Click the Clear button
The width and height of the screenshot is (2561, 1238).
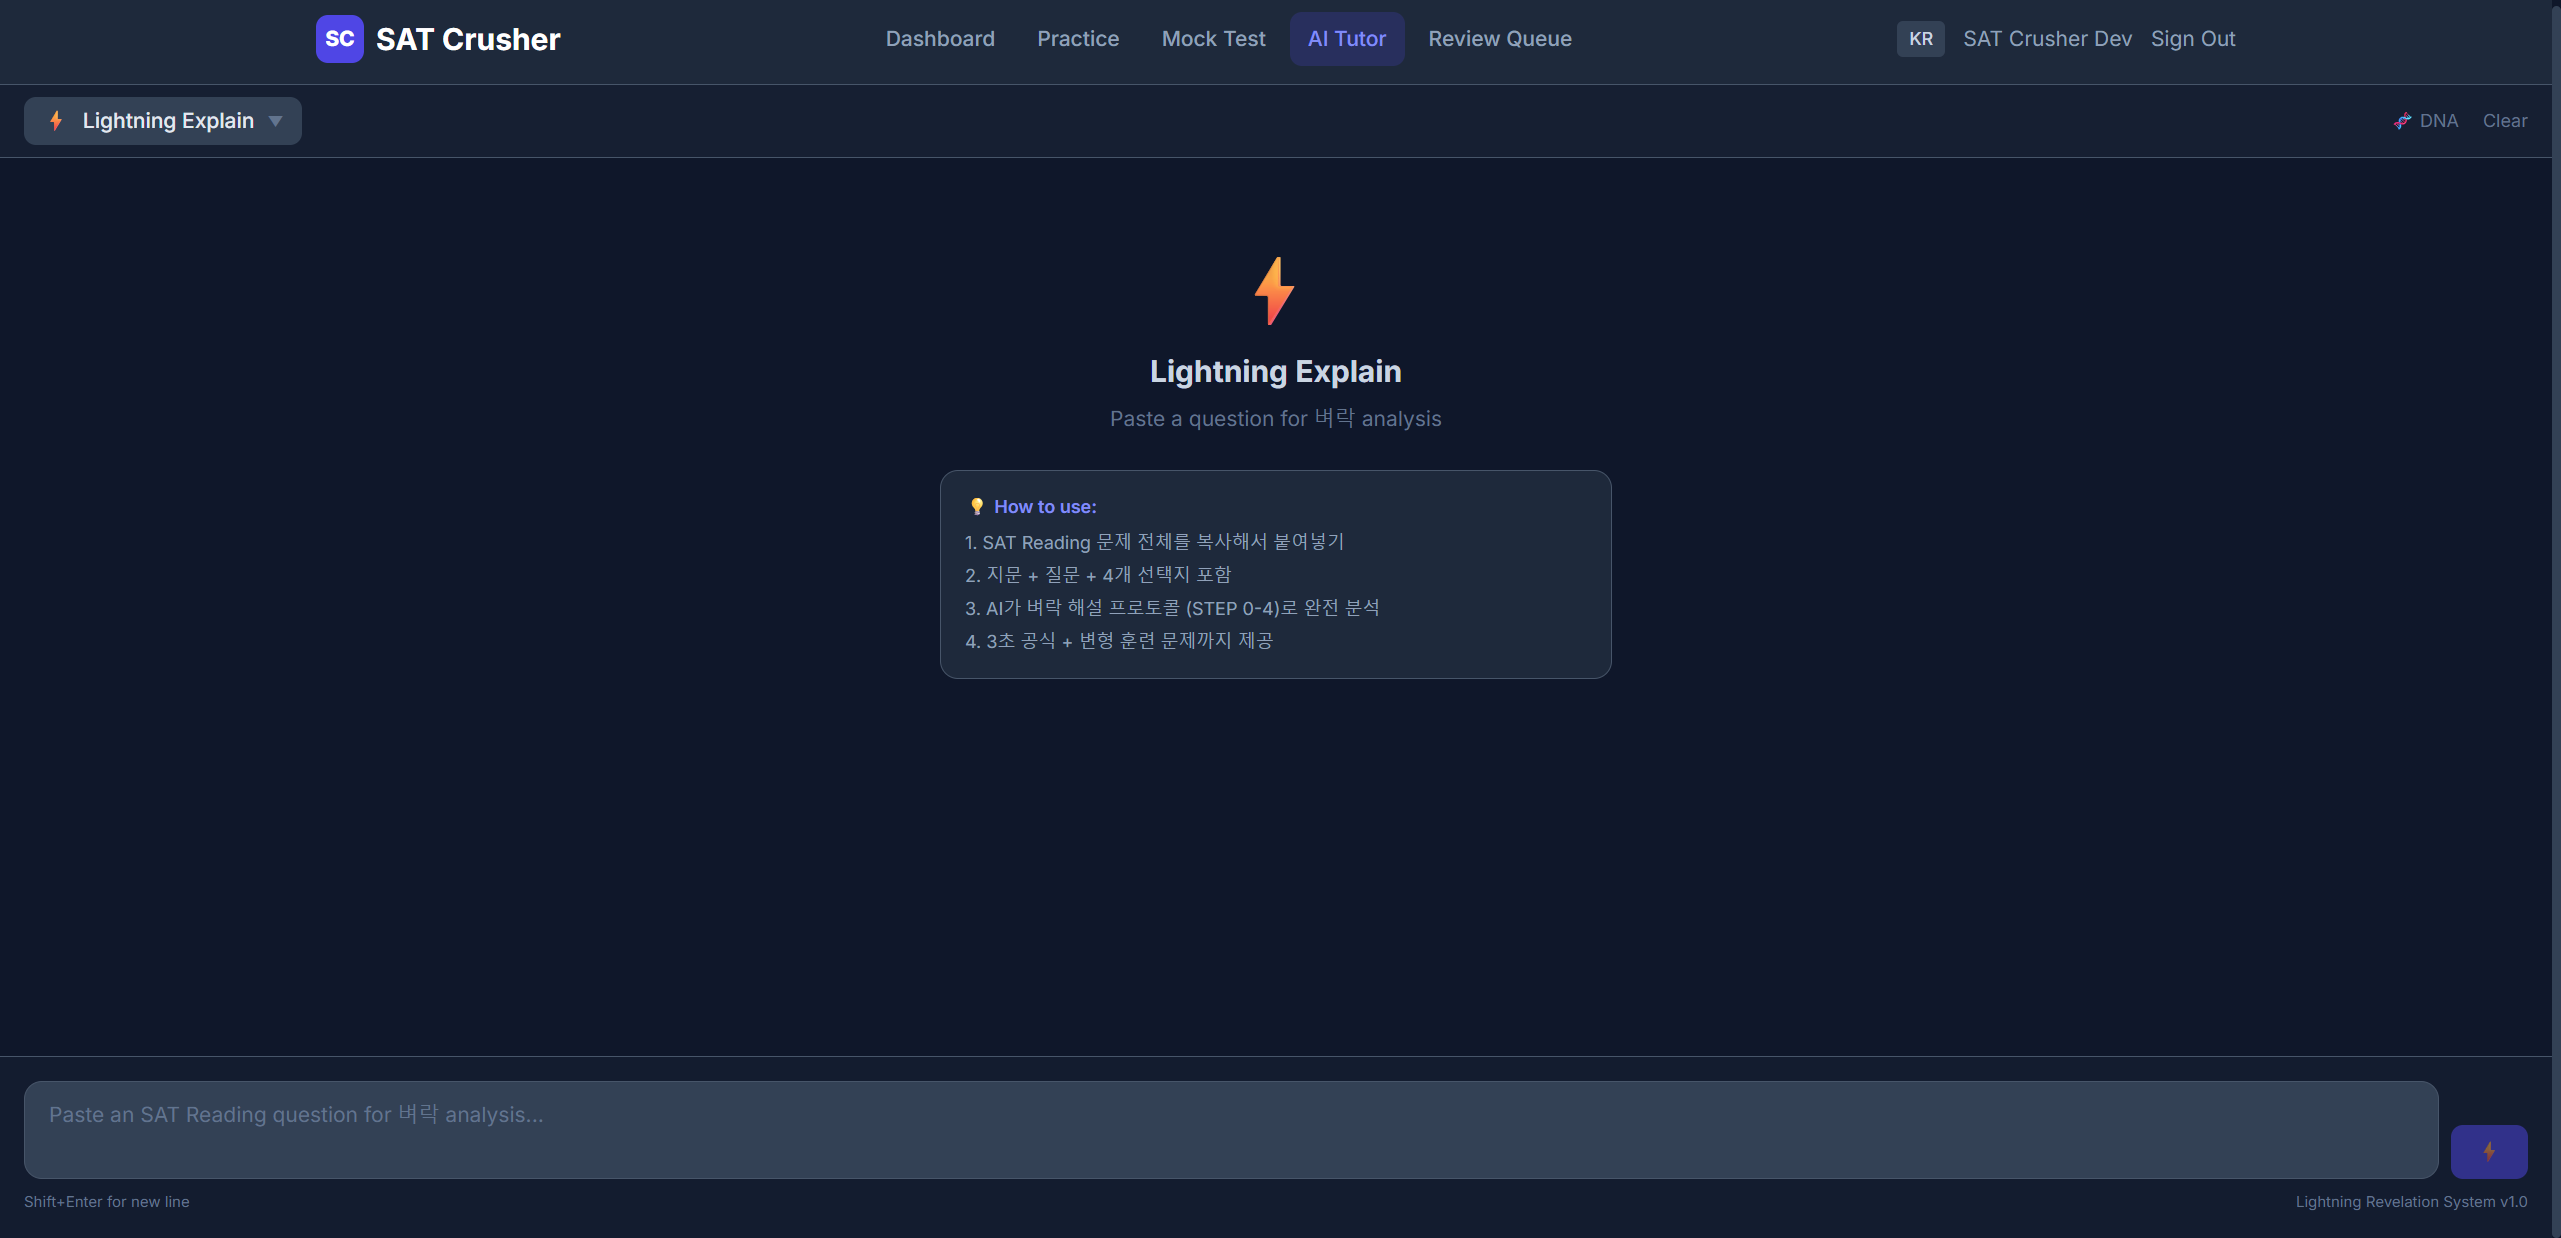tap(2504, 120)
